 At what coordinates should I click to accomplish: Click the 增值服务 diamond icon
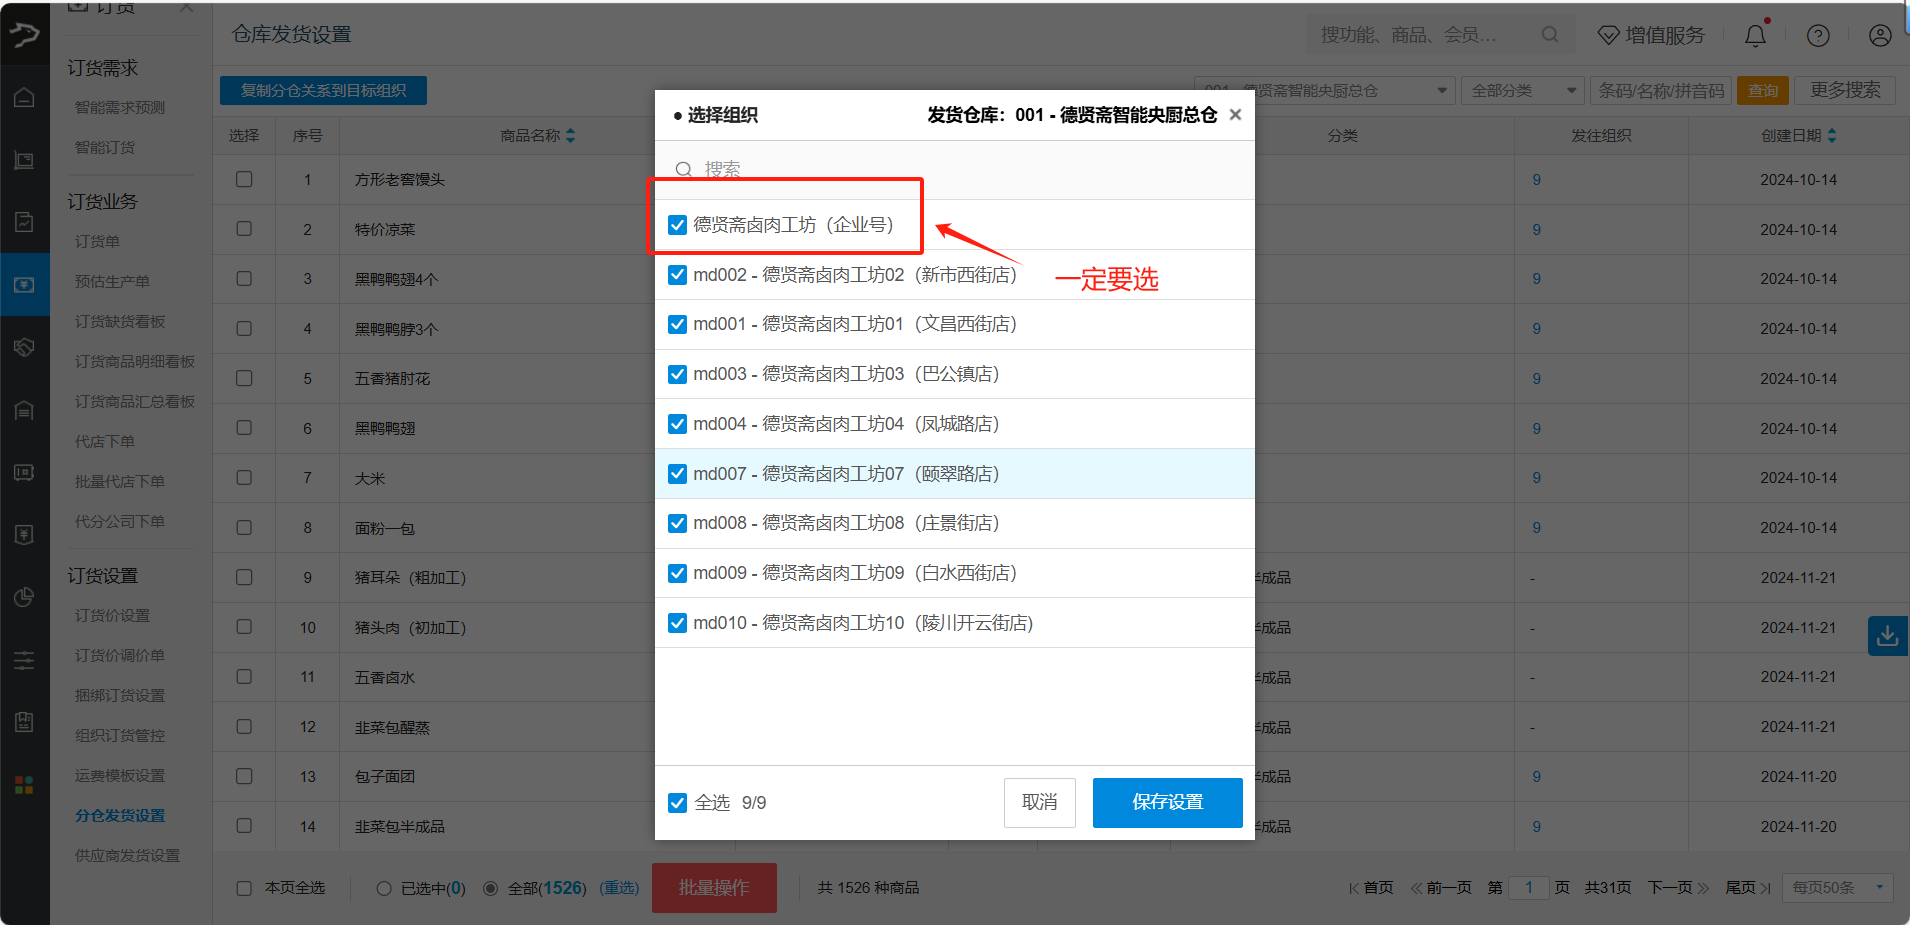(x=1608, y=35)
